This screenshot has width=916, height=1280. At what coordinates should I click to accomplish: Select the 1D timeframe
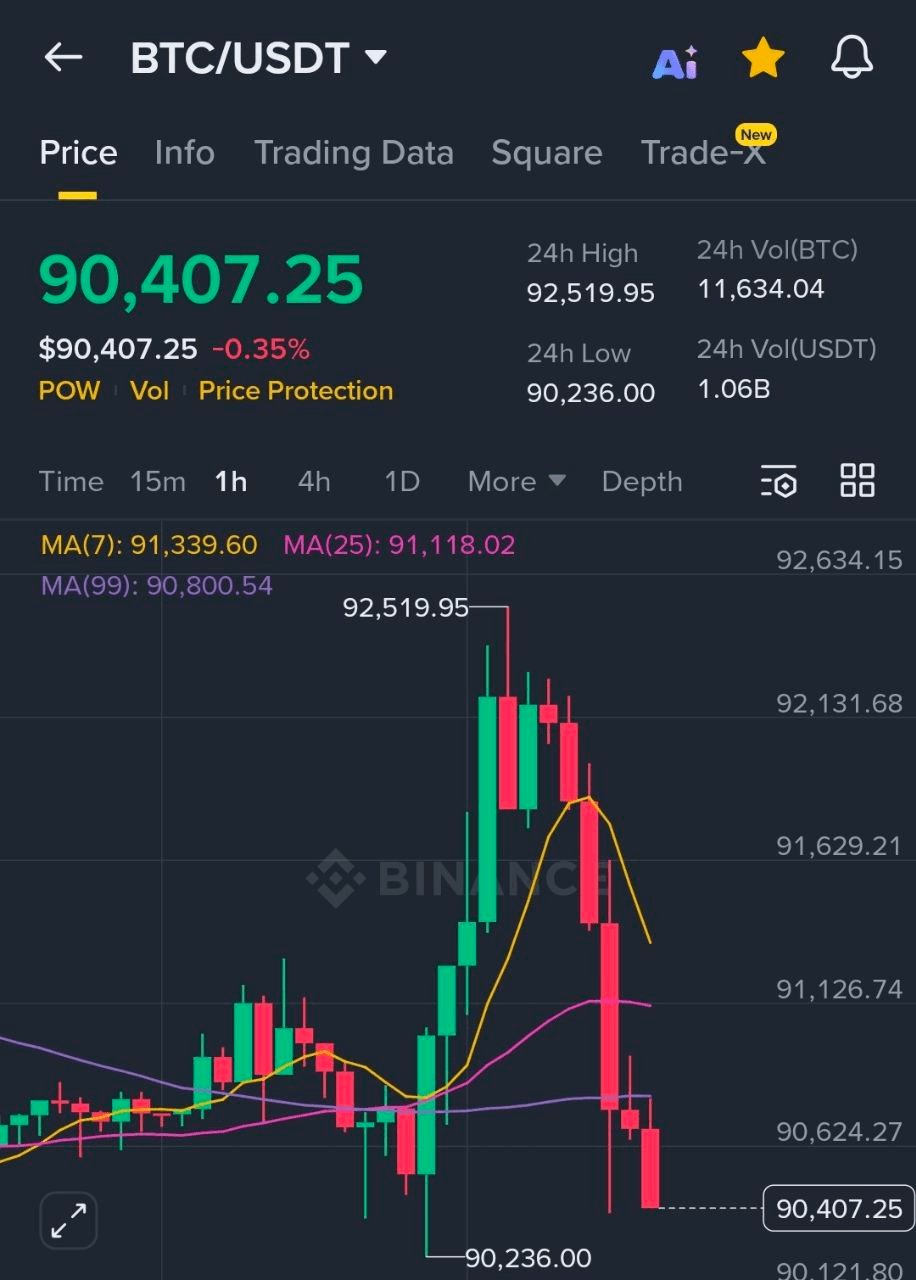401,481
